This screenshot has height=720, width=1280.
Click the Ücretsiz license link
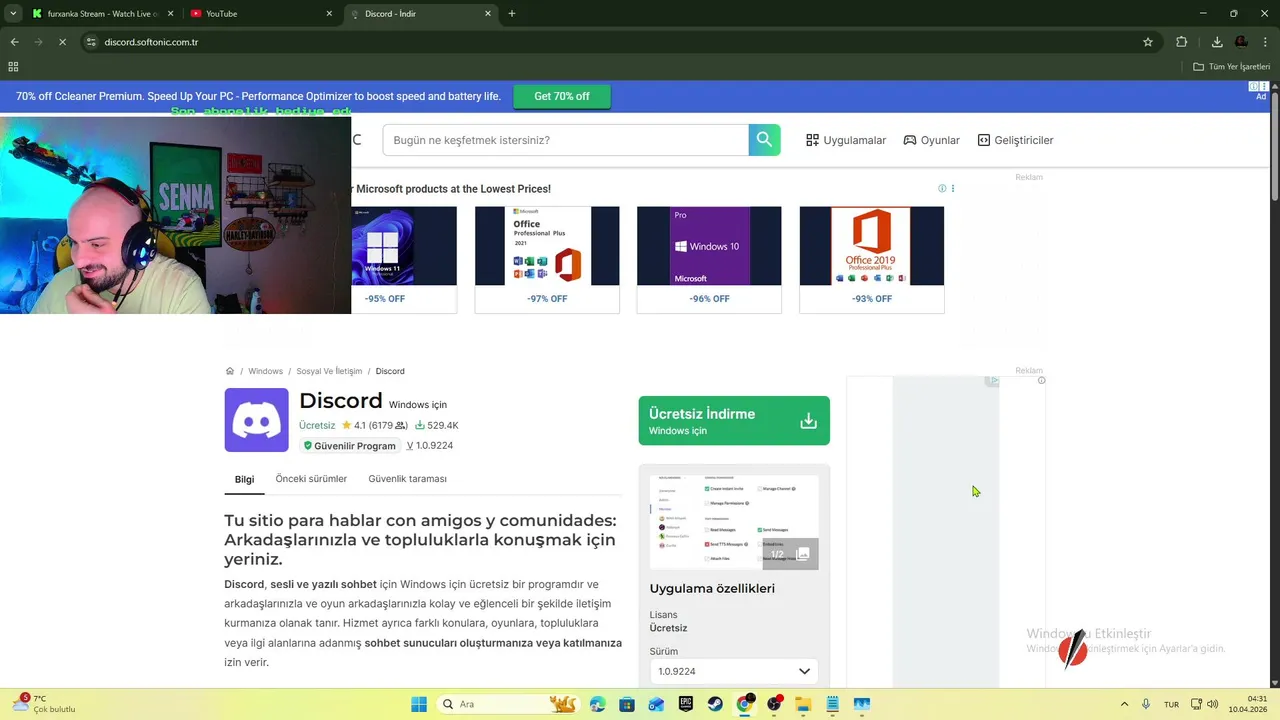point(317,425)
